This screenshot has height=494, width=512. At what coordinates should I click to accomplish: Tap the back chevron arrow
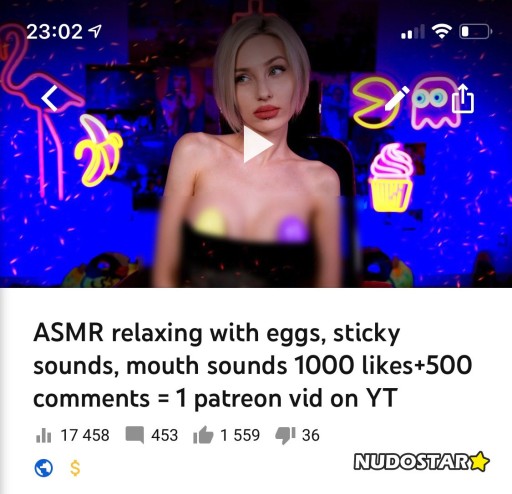pos(50,98)
